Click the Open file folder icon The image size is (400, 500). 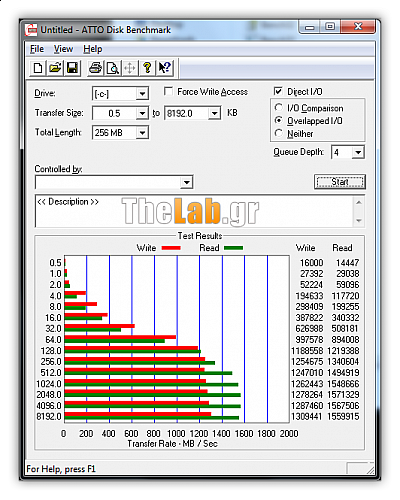coord(55,68)
